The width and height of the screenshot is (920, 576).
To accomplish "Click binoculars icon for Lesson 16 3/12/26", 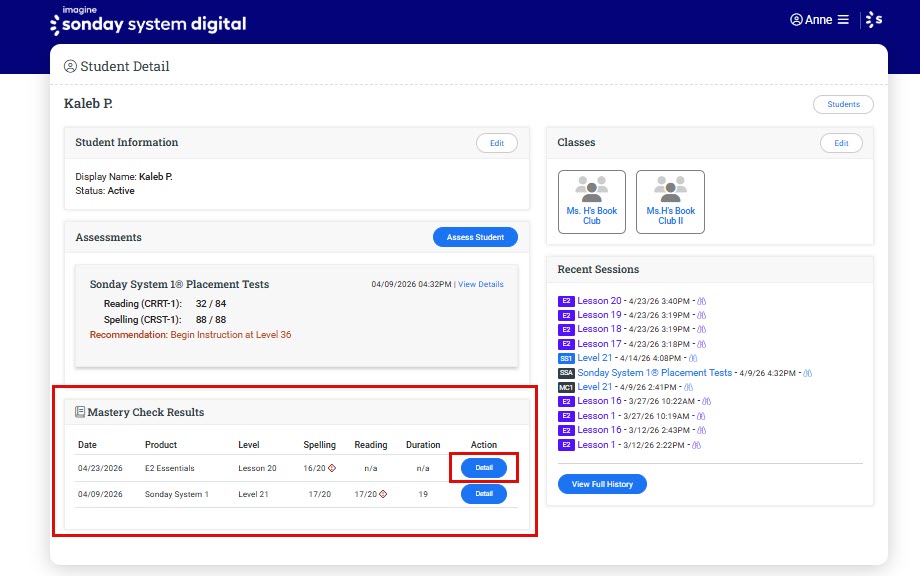I will pyautogui.click(x=701, y=431).
